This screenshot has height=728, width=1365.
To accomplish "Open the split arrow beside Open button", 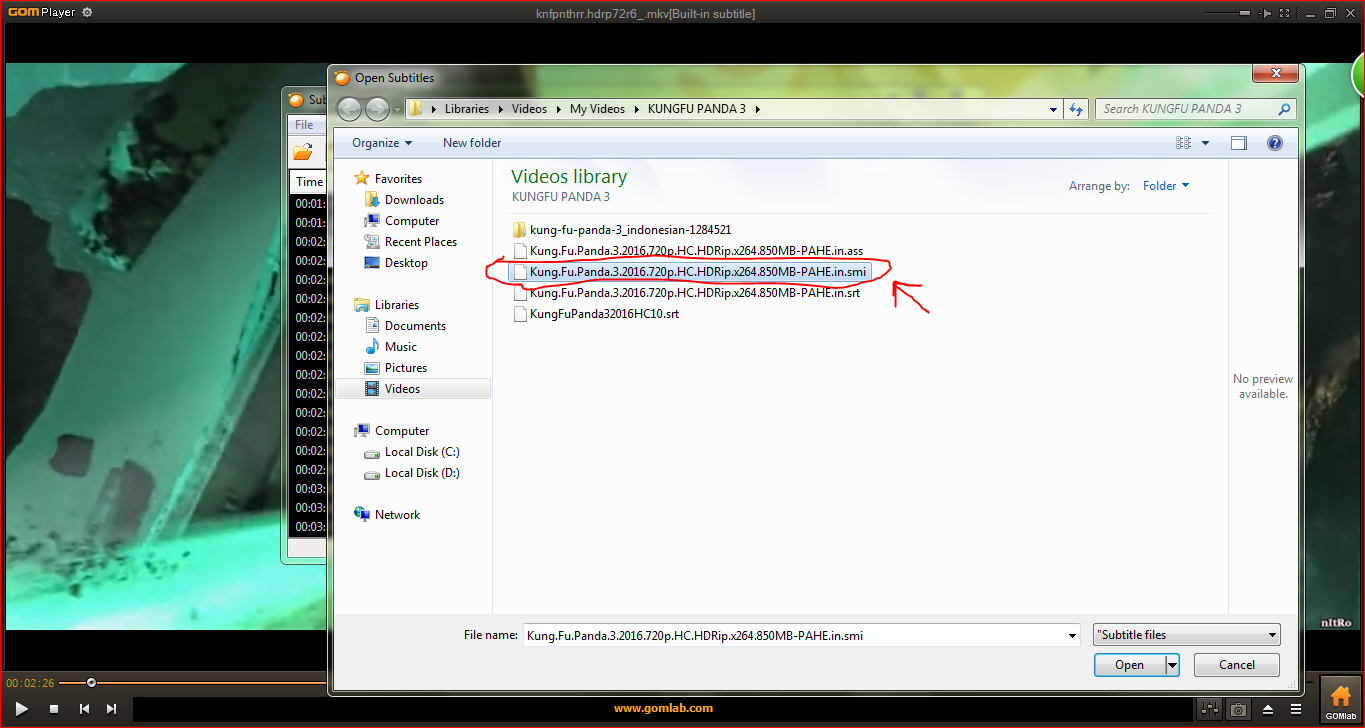I will [x=1172, y=665].
